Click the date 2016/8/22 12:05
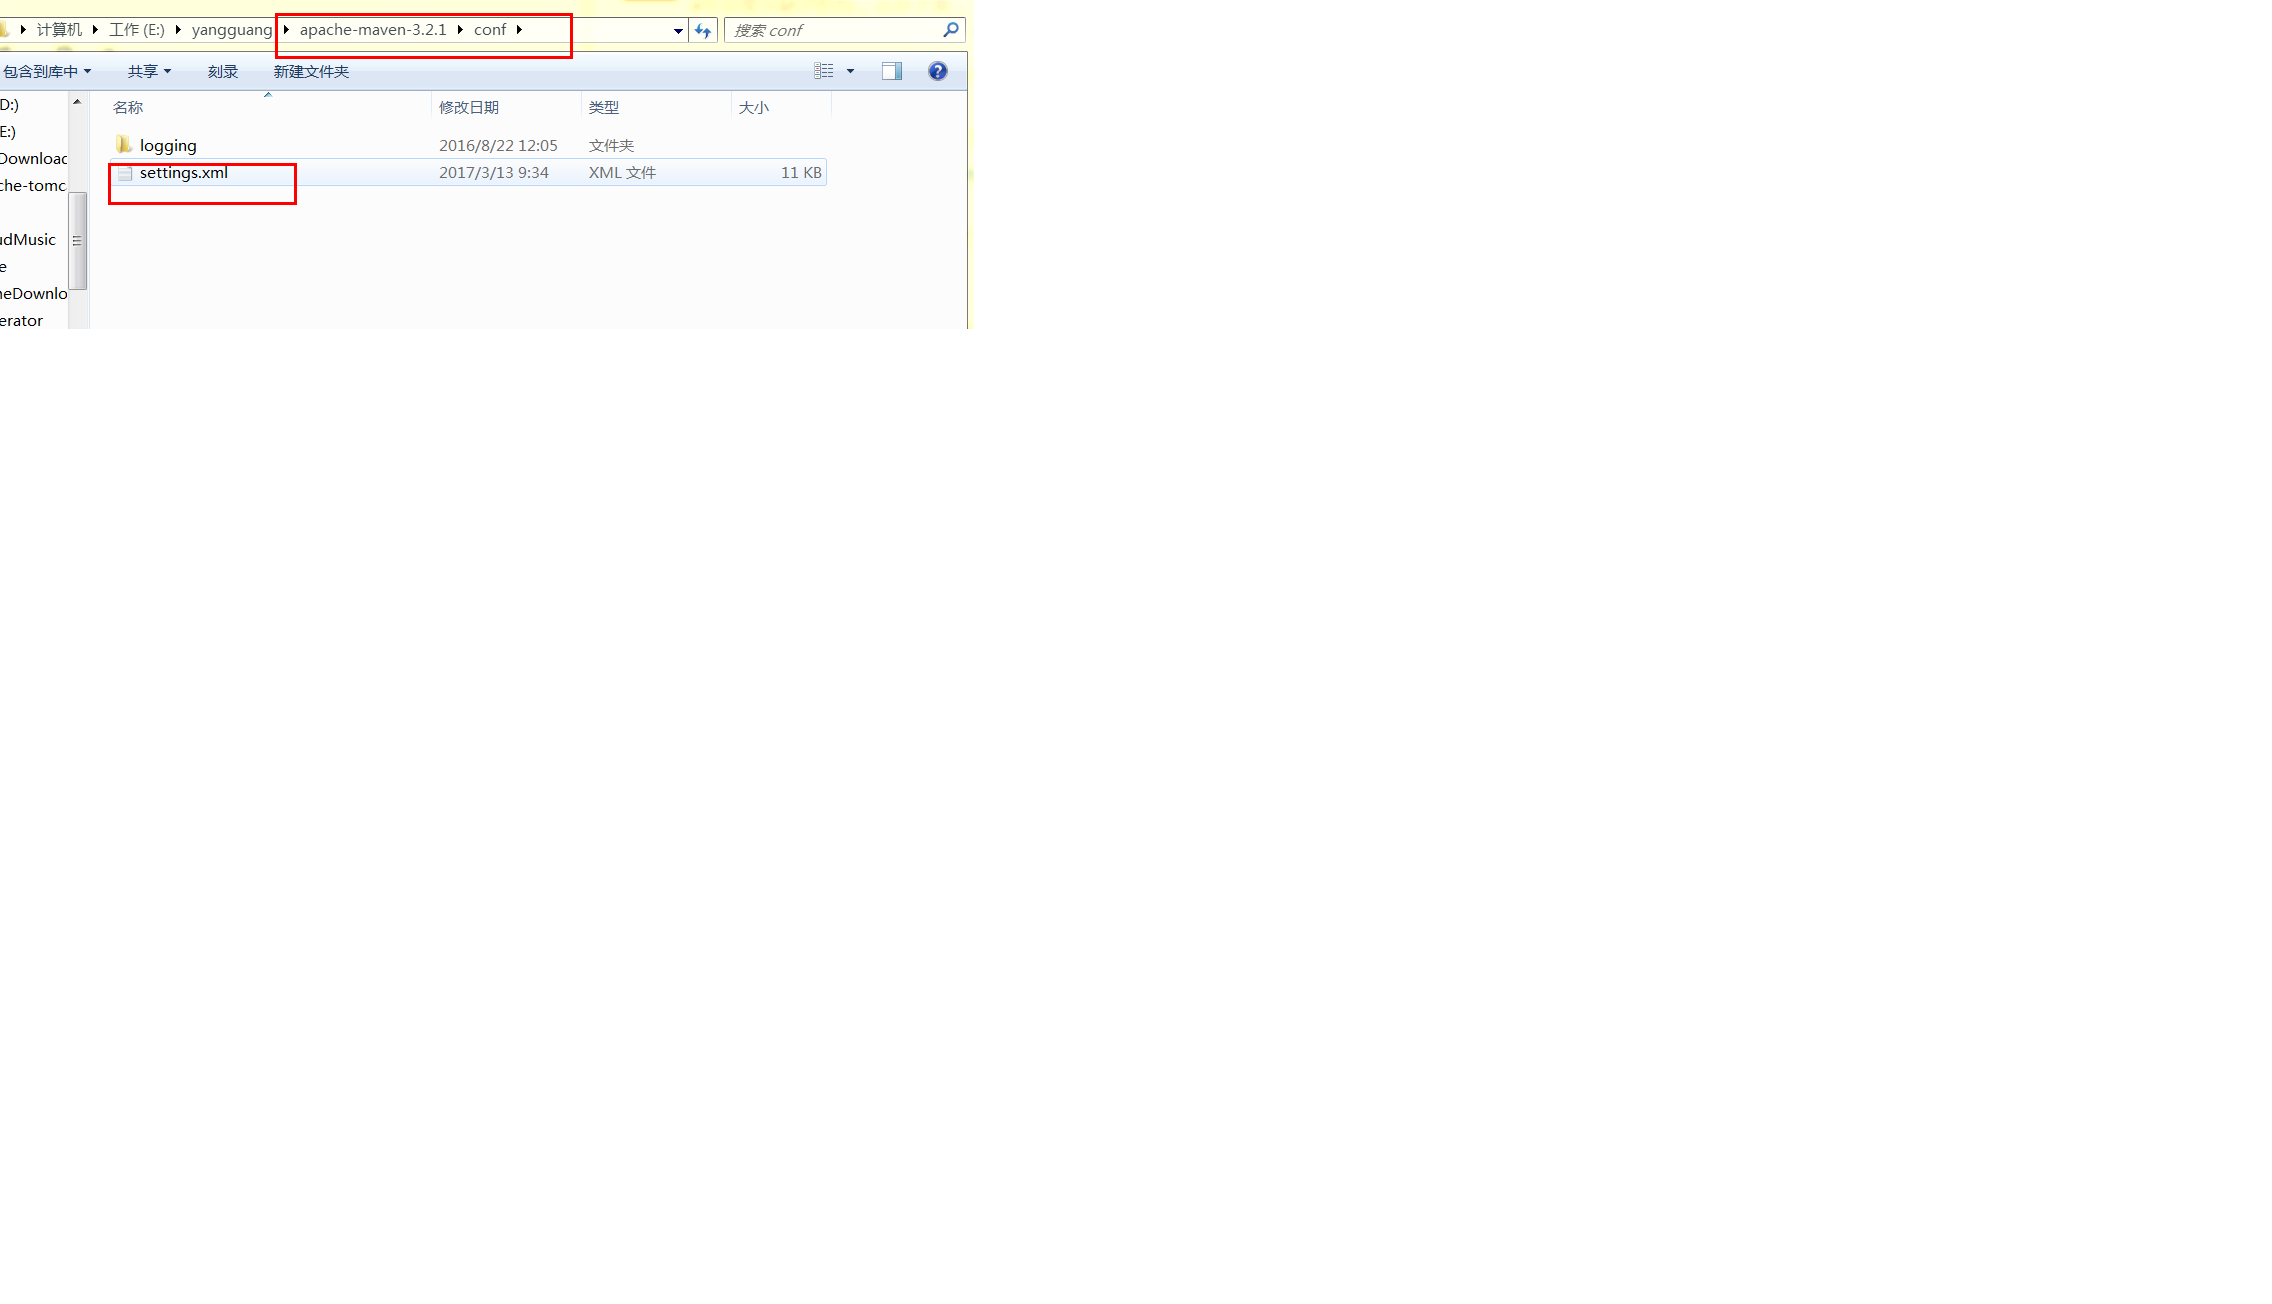The image size is (2272, 1304). pyautogui.click(x=498, y=146)
